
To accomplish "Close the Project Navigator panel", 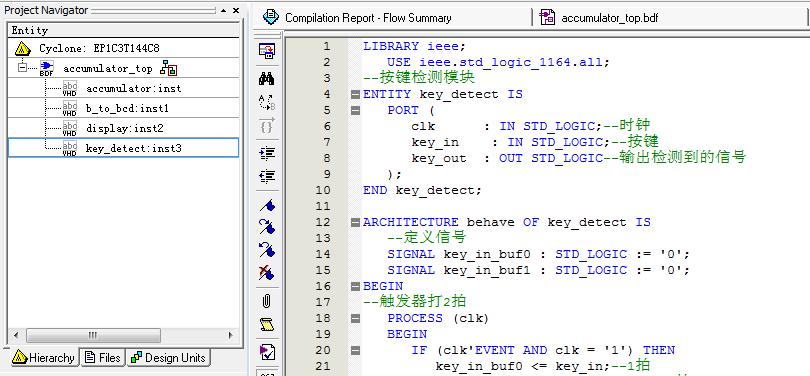I will pos(236,10).
